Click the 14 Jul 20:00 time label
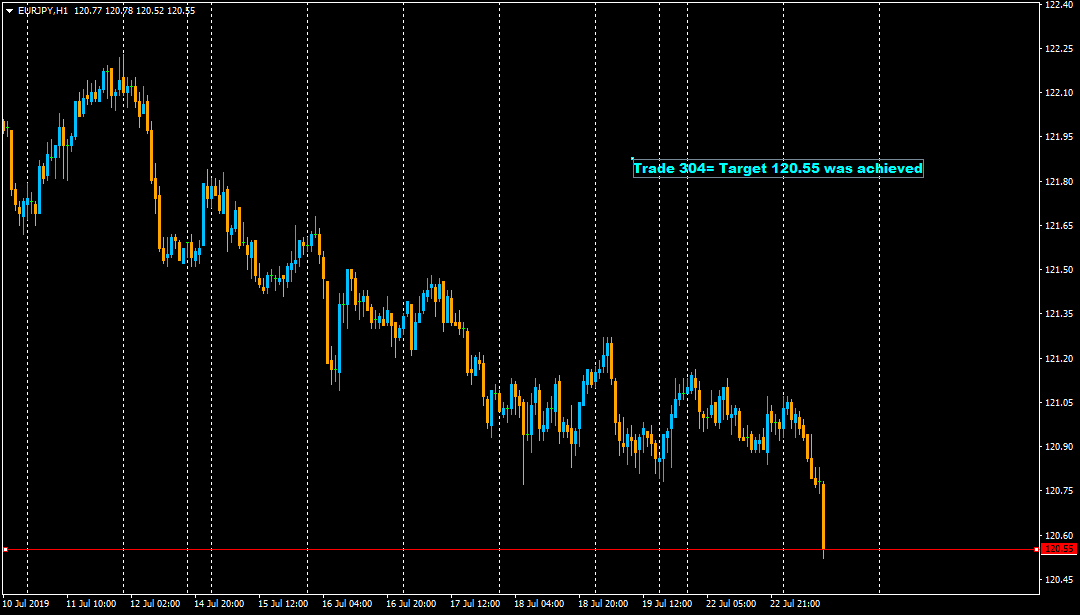 click(219, 603)
